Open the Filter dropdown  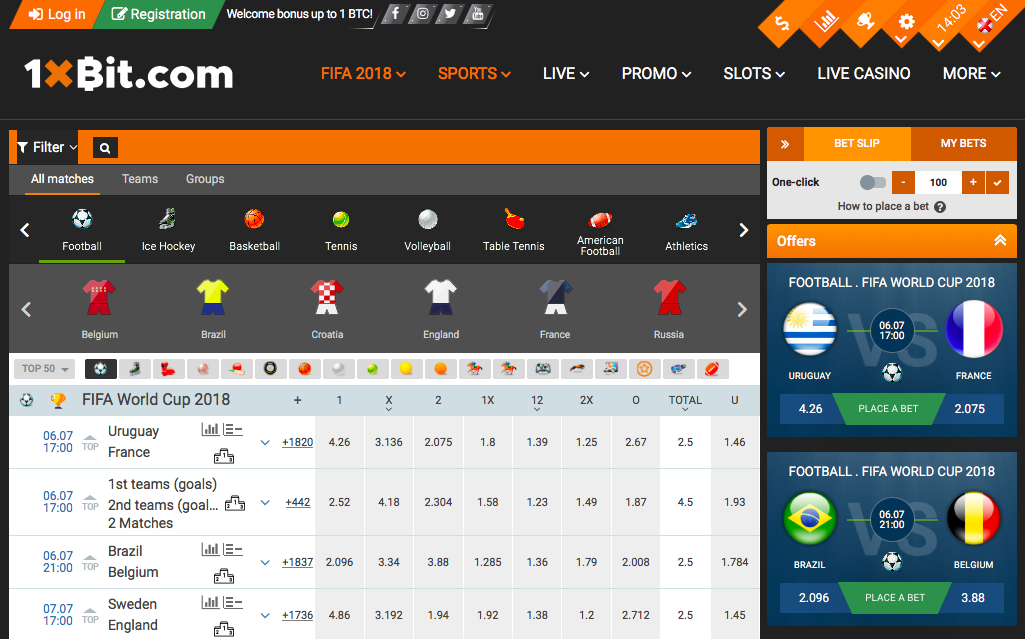pyautogui.click(x=46, y=147)
